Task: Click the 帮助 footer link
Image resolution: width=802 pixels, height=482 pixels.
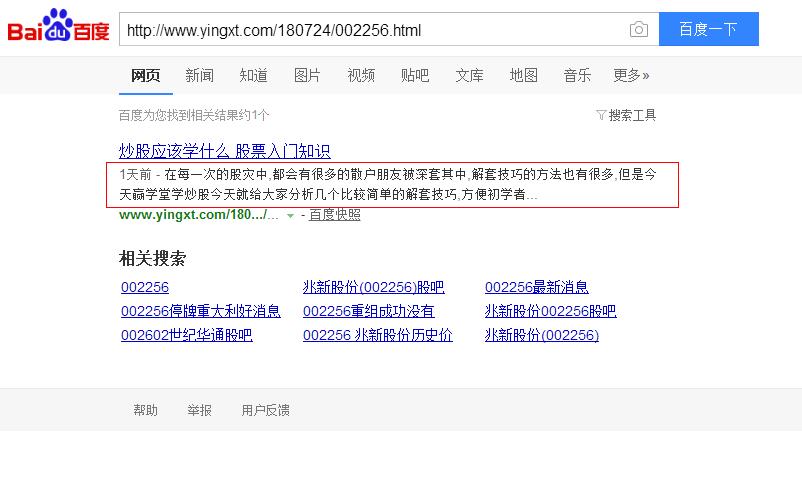Action: 146,410
